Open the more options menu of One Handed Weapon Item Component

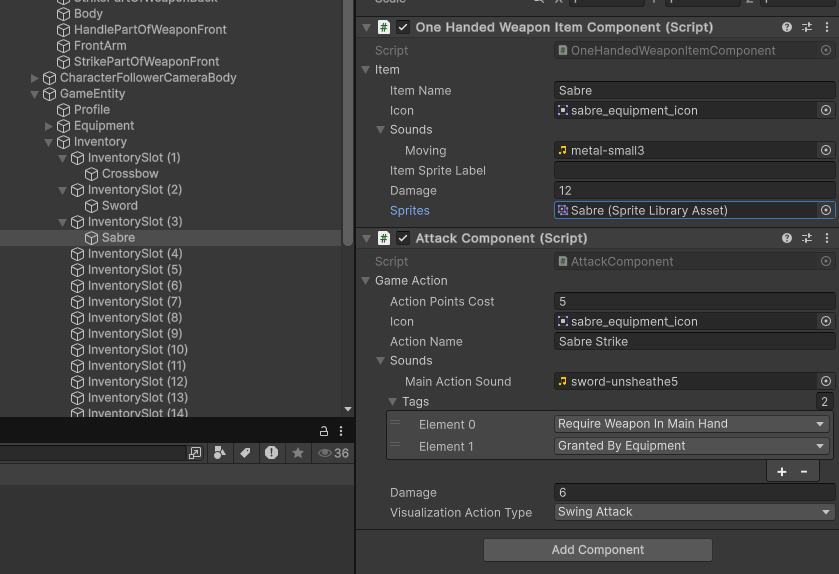pos(827,27)
